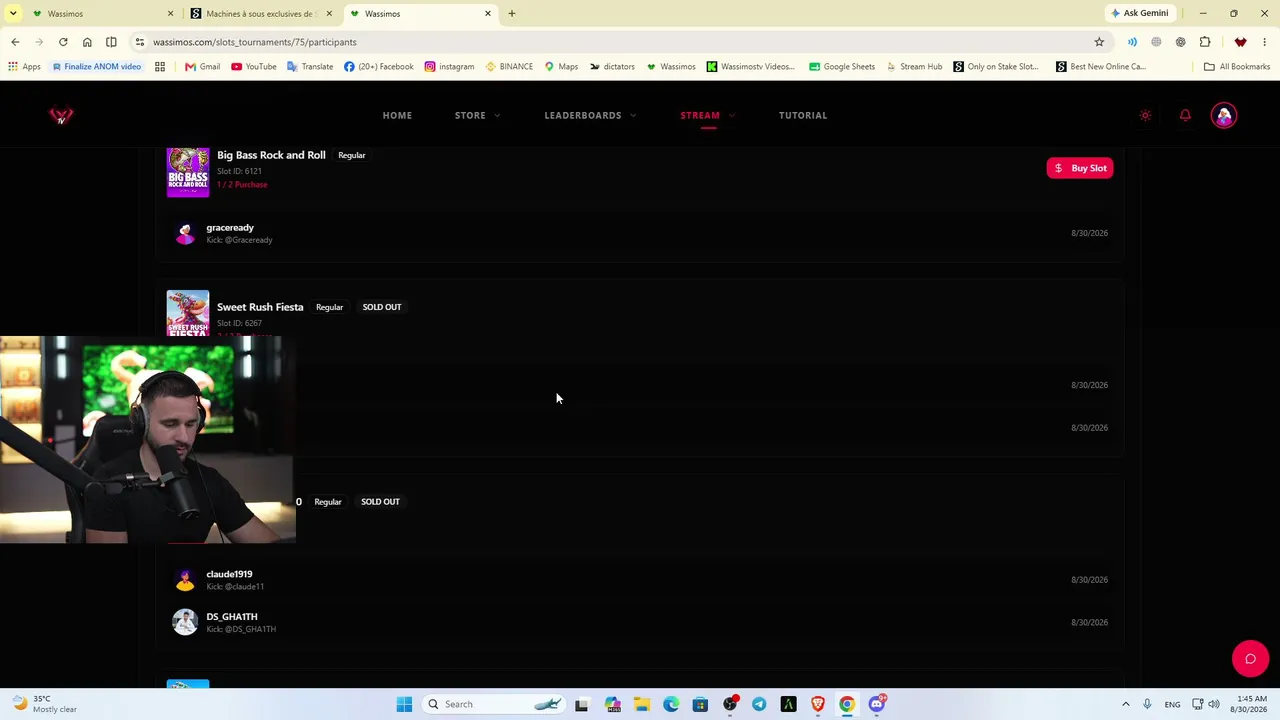Viewport: 1280px width, 720px height.
Task: Click the graceready participant name
Action: [230, 228]
